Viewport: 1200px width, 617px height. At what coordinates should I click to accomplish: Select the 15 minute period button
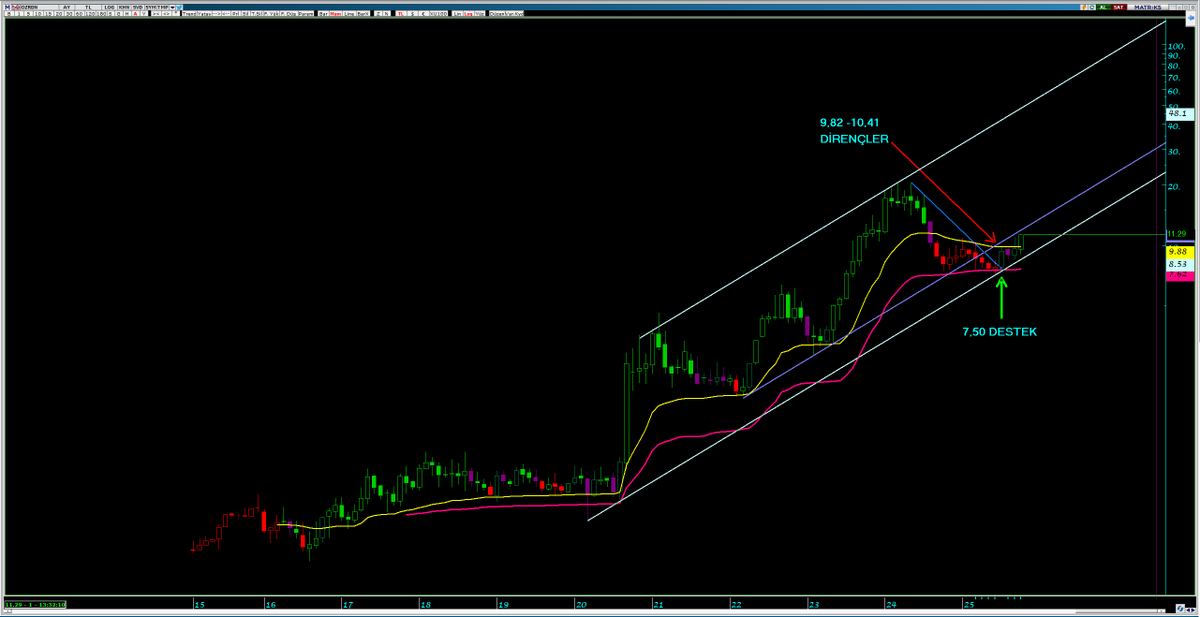(x=48, y=13)
